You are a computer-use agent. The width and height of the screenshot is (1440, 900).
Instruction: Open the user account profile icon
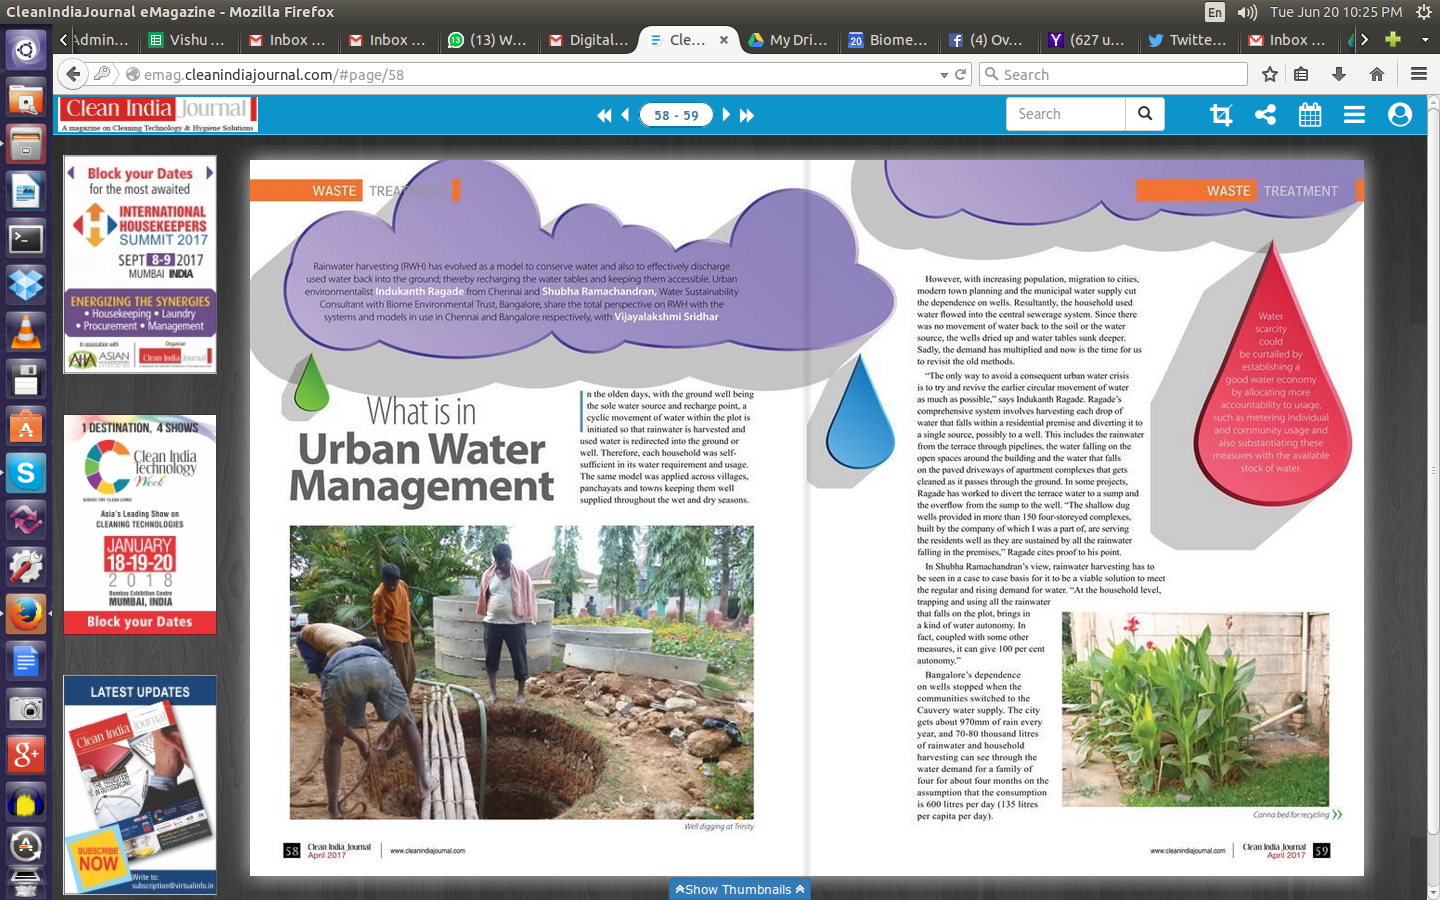1400,115
